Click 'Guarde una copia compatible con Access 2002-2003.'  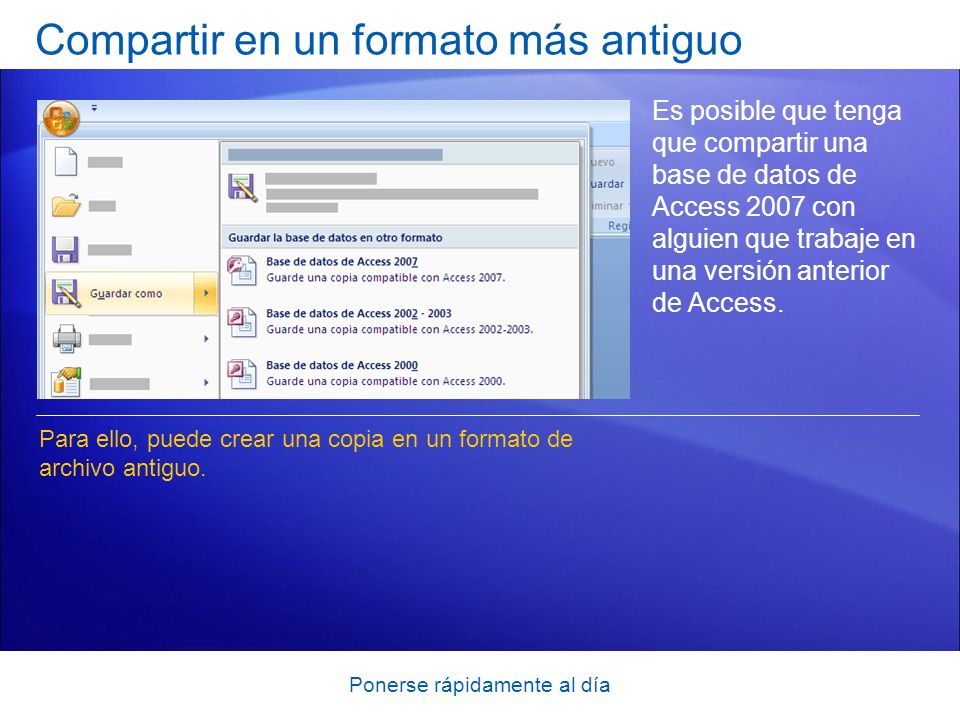coord(399,329)
